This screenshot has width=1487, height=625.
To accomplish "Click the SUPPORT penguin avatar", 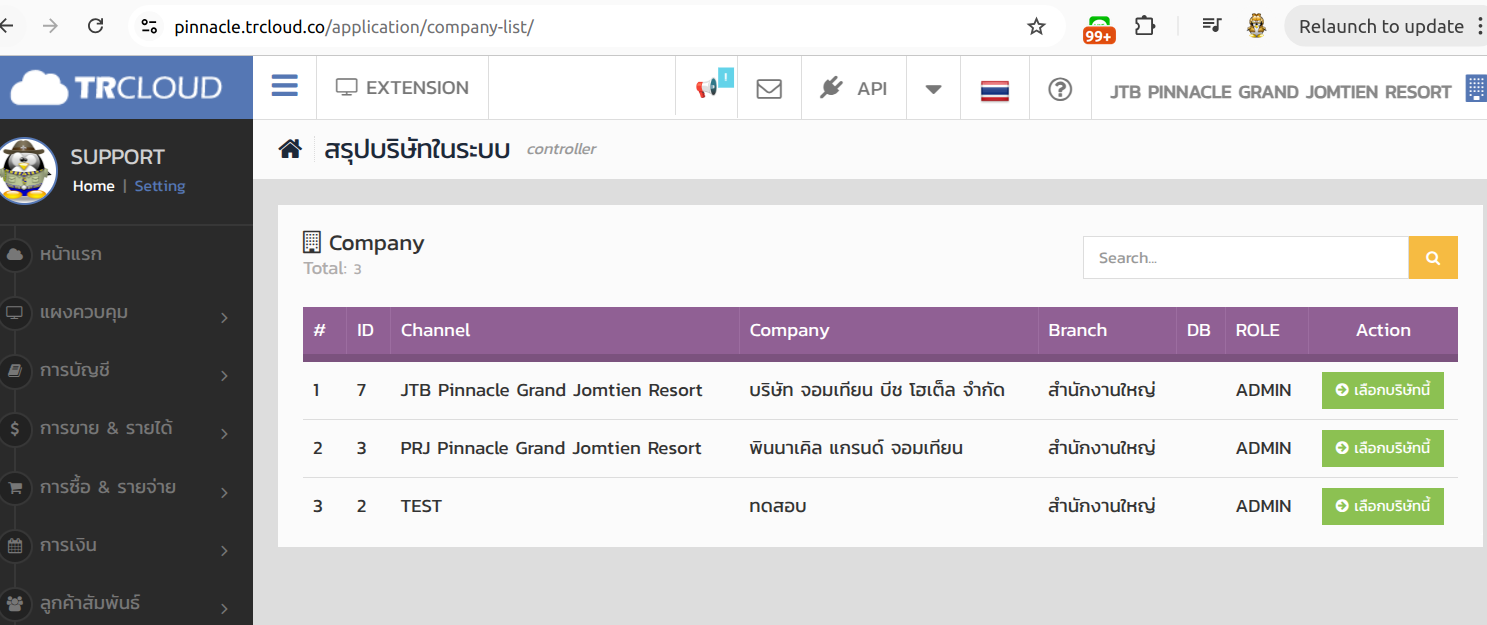I will pos(27,170).
